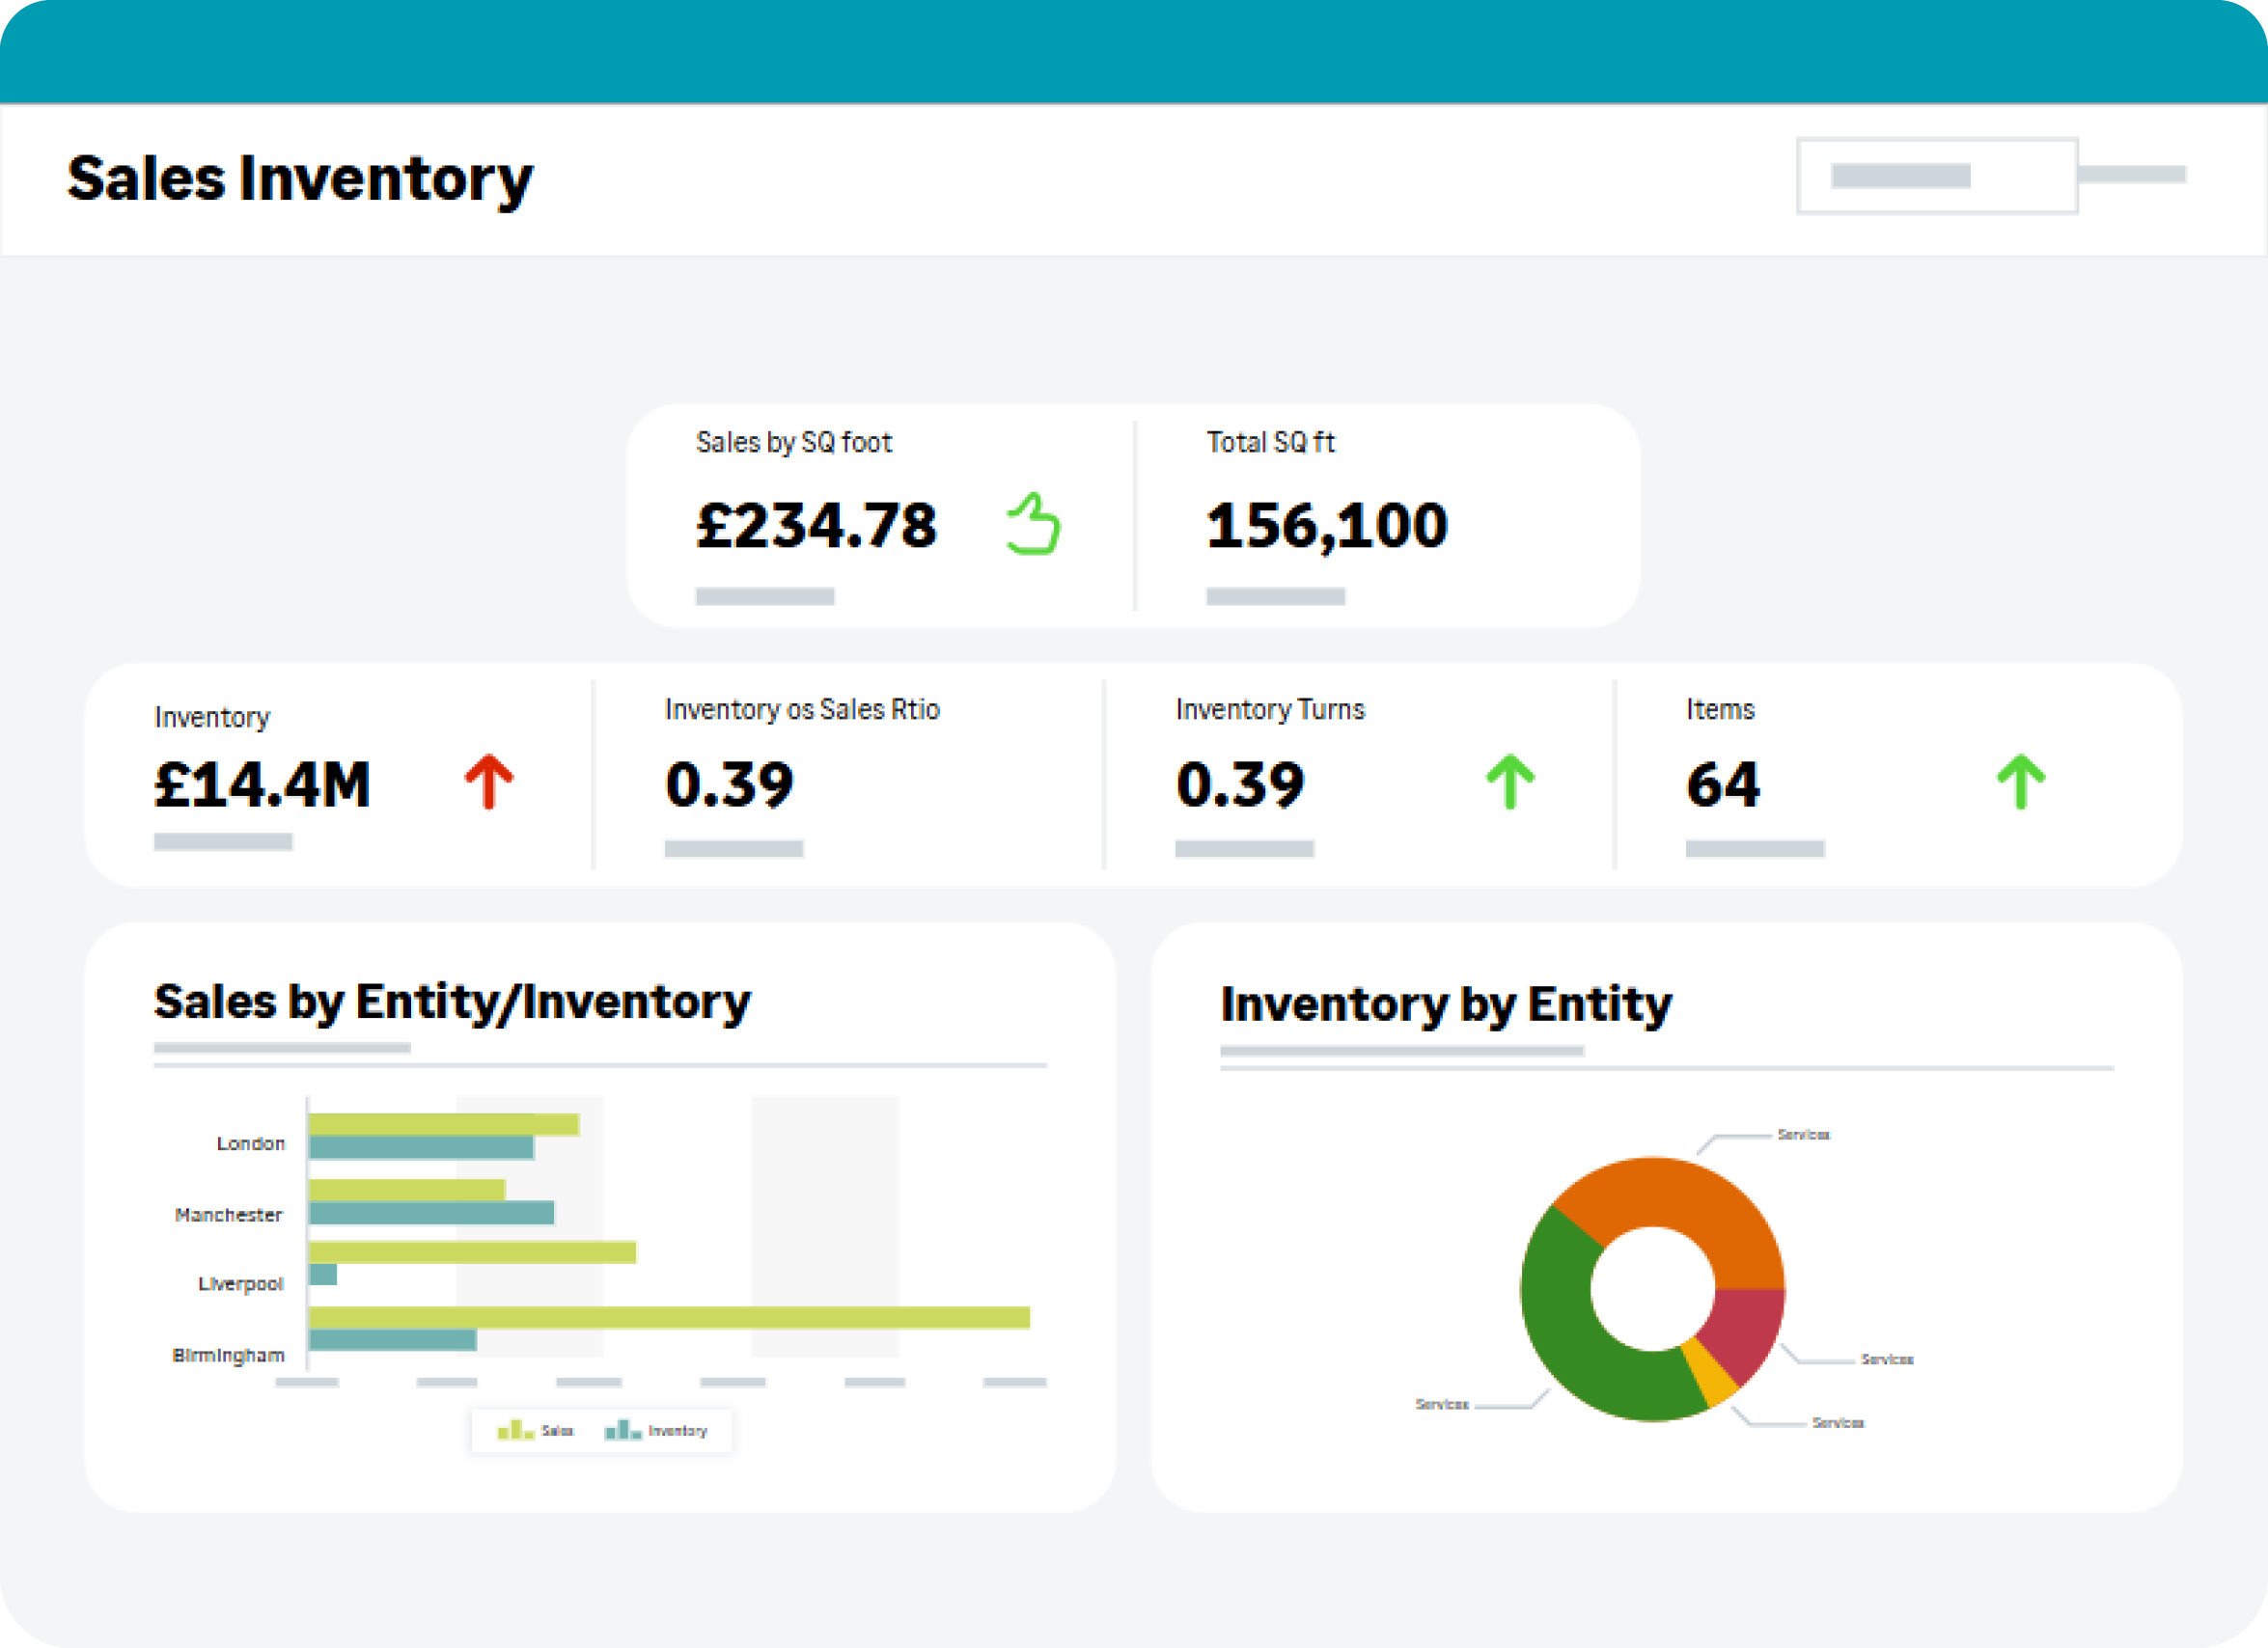Screen dimensions: 2268x1648
Task: Click London's teal inventory bar
Action: [421, 1147]
